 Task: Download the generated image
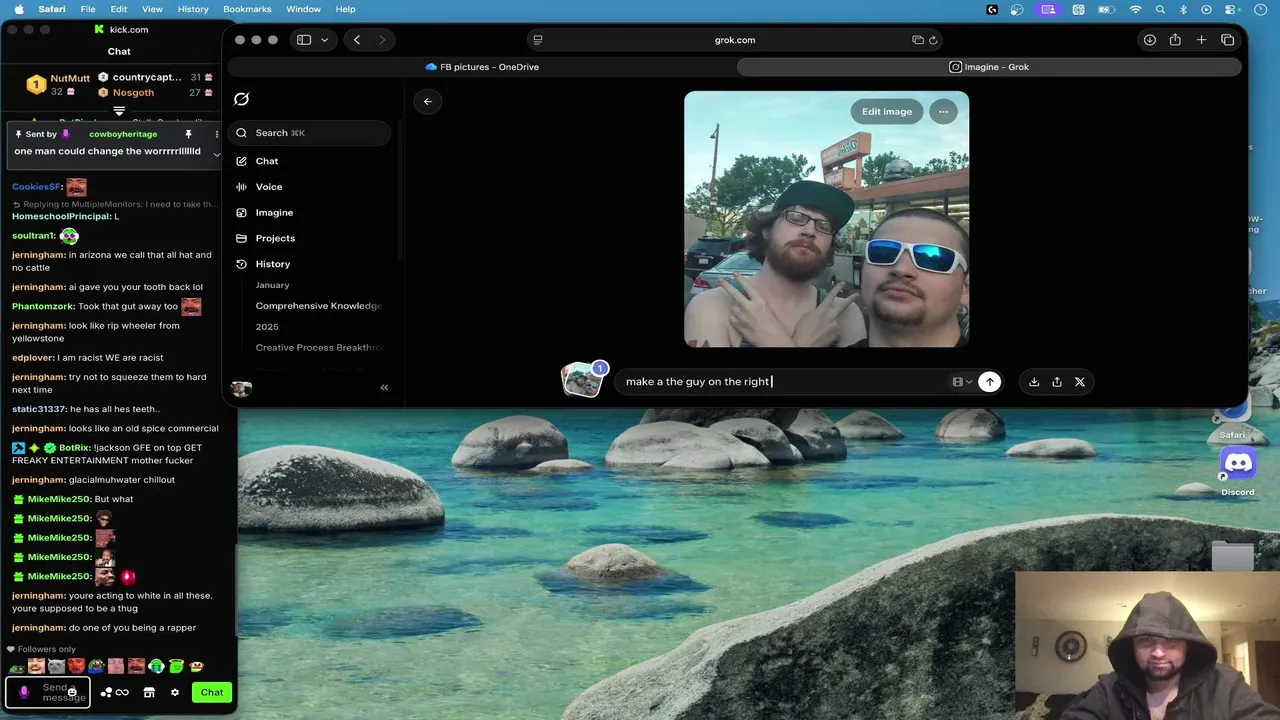pyautogui.click(x=1034, y=382)
